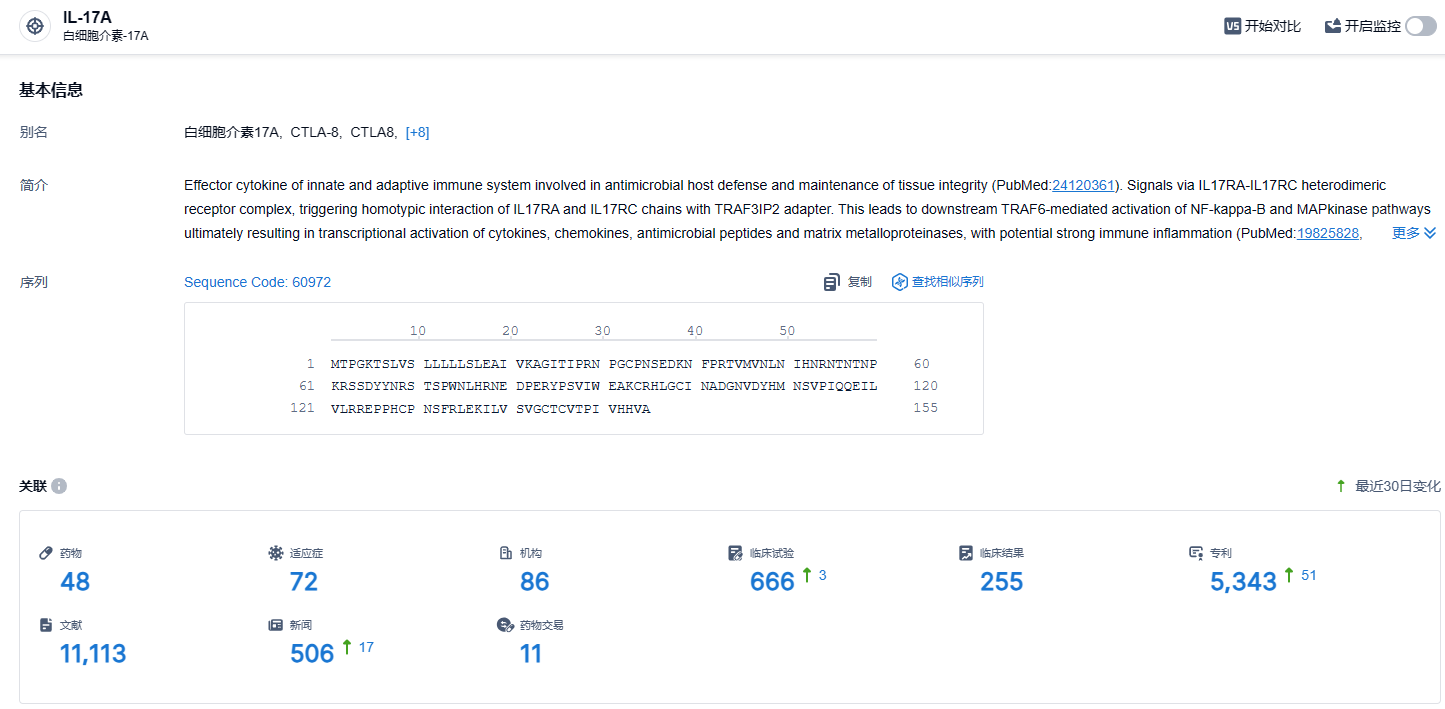Click the copy sequence icon

click(832, 282)
